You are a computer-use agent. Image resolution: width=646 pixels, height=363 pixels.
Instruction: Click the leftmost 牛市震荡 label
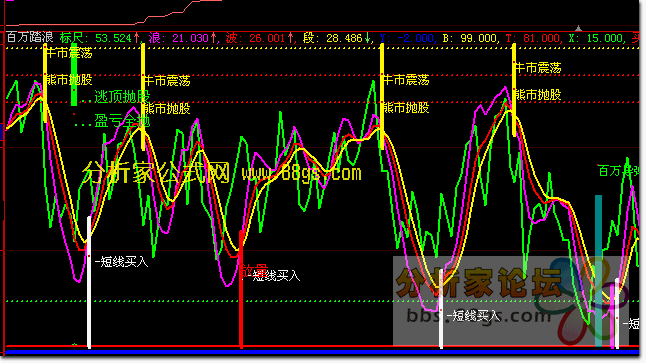[x=70, y=53]
